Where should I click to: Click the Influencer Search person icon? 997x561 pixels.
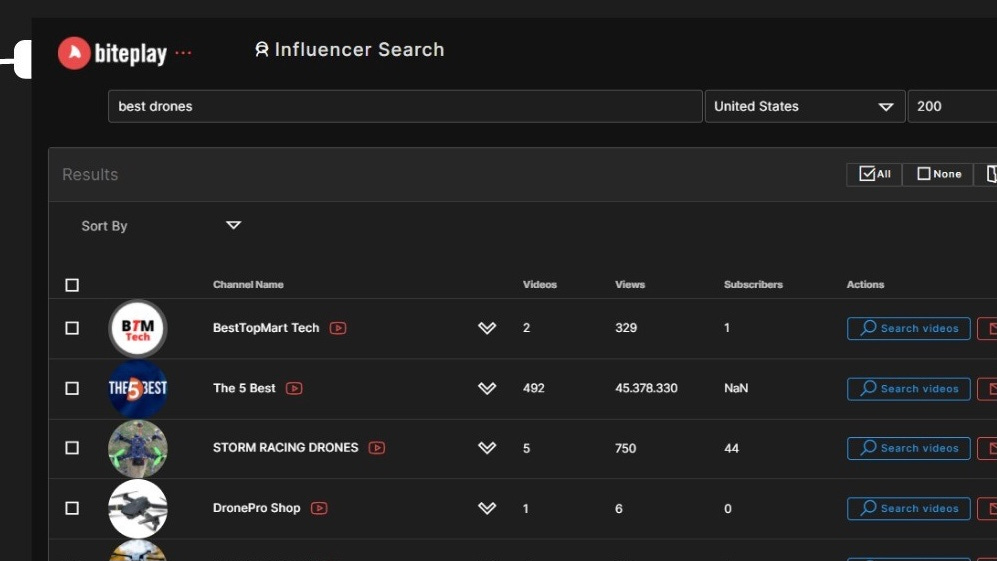click(261, 50)
